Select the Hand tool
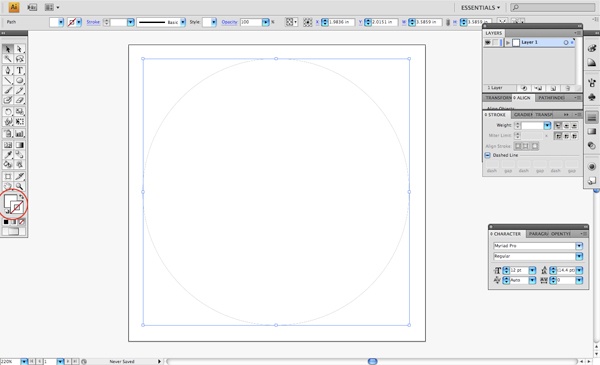The height and width of the screenshot is (365, 600). tap(8, 186)
